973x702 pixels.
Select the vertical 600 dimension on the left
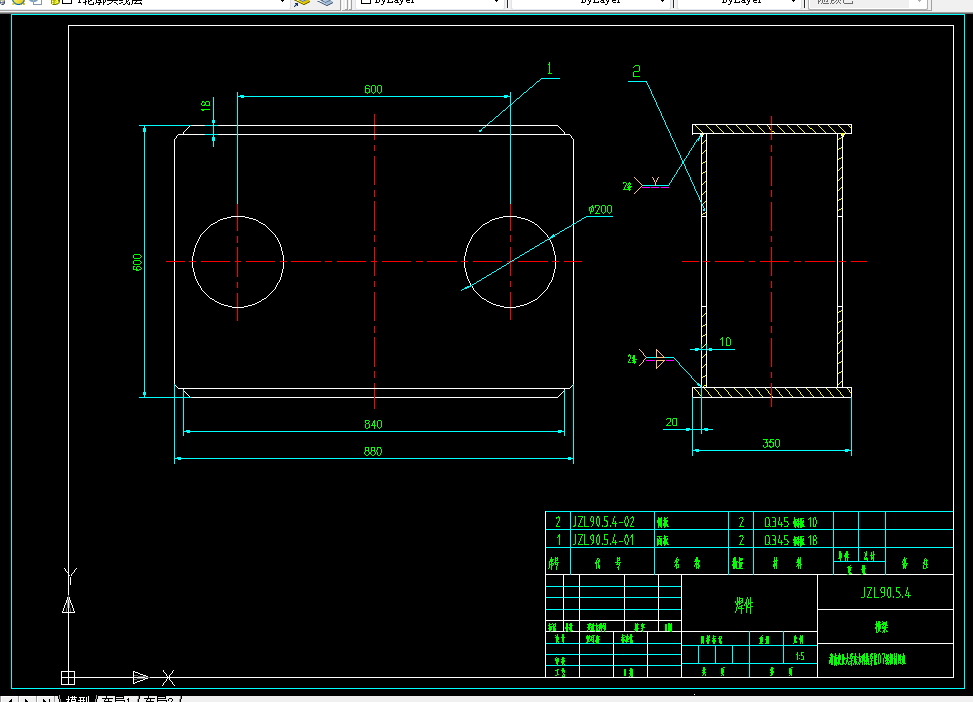tap(137, 262)
